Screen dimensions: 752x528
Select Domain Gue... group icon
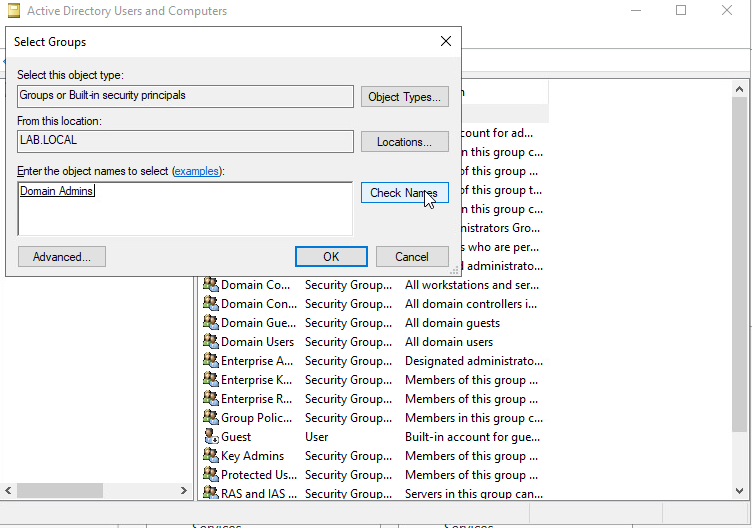pyautogui.click(x=211, y=322)
